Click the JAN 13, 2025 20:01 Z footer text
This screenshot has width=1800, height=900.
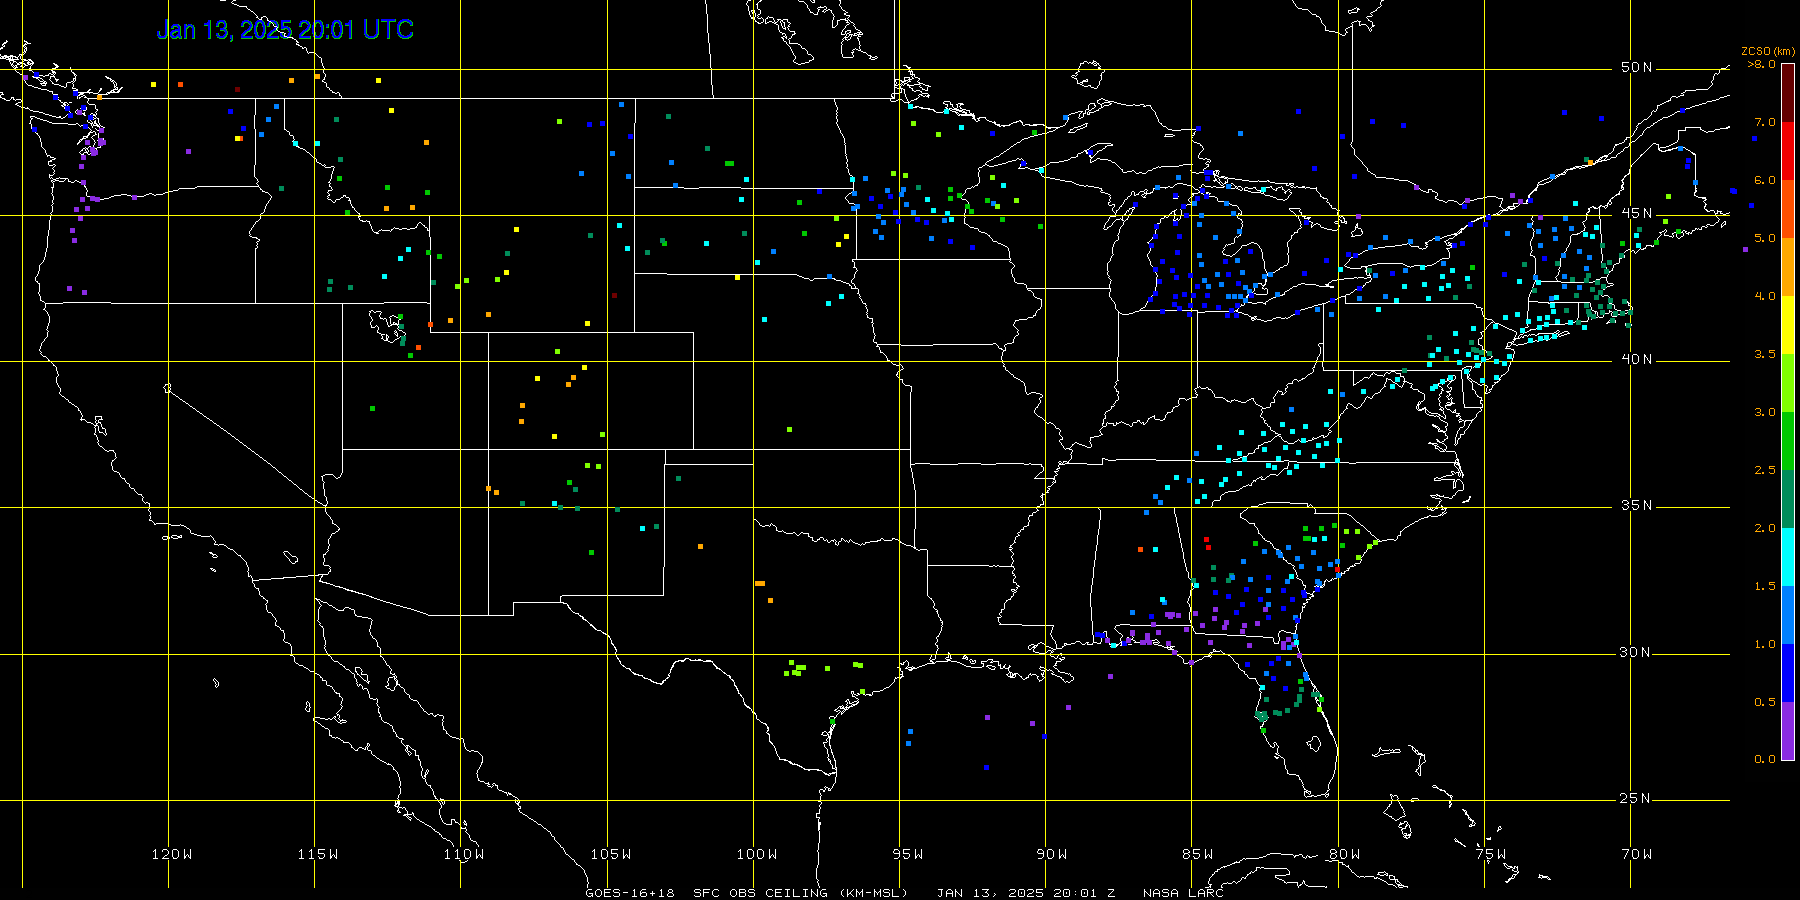pos(1025,892)
